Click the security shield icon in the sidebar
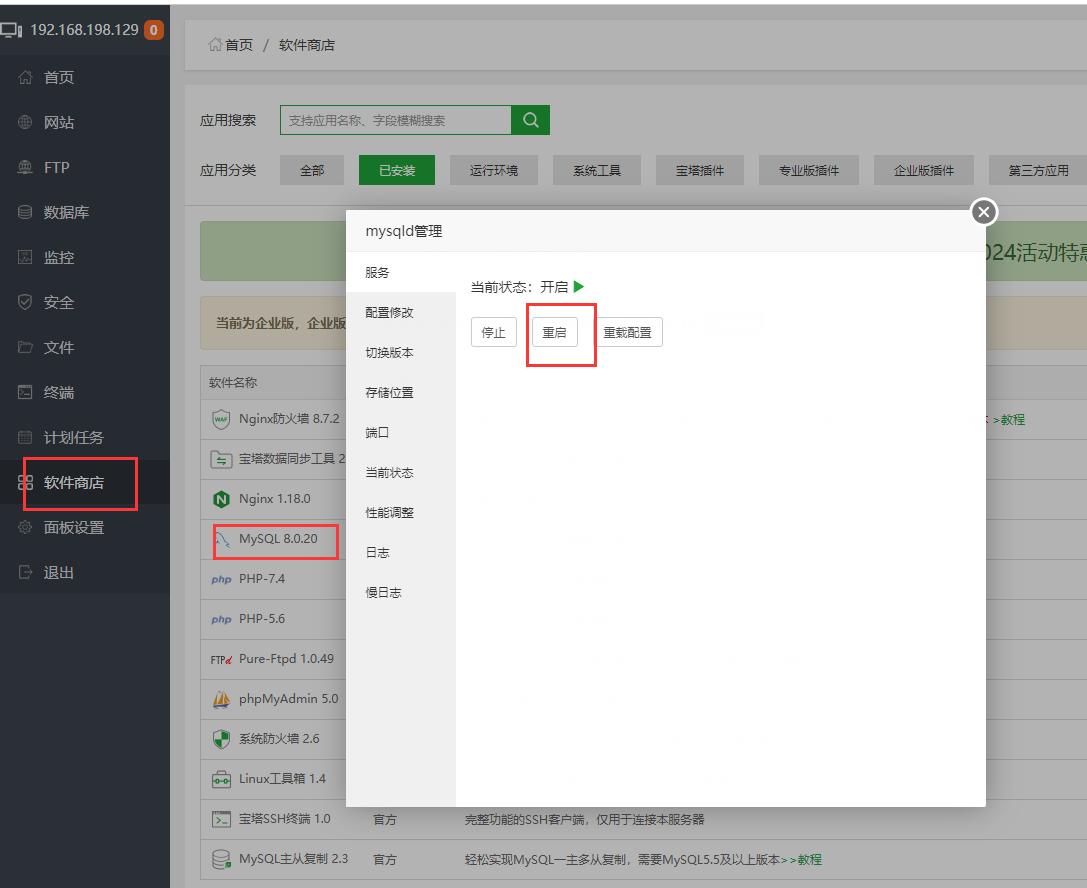The width and height of the screenshot is (1087, 888). (x=25, y=302)
